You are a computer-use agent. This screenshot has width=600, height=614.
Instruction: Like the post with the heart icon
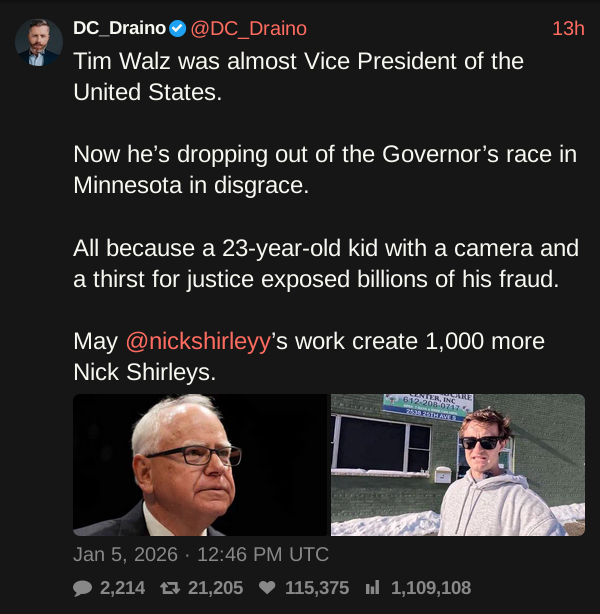[x=267, y=588]
